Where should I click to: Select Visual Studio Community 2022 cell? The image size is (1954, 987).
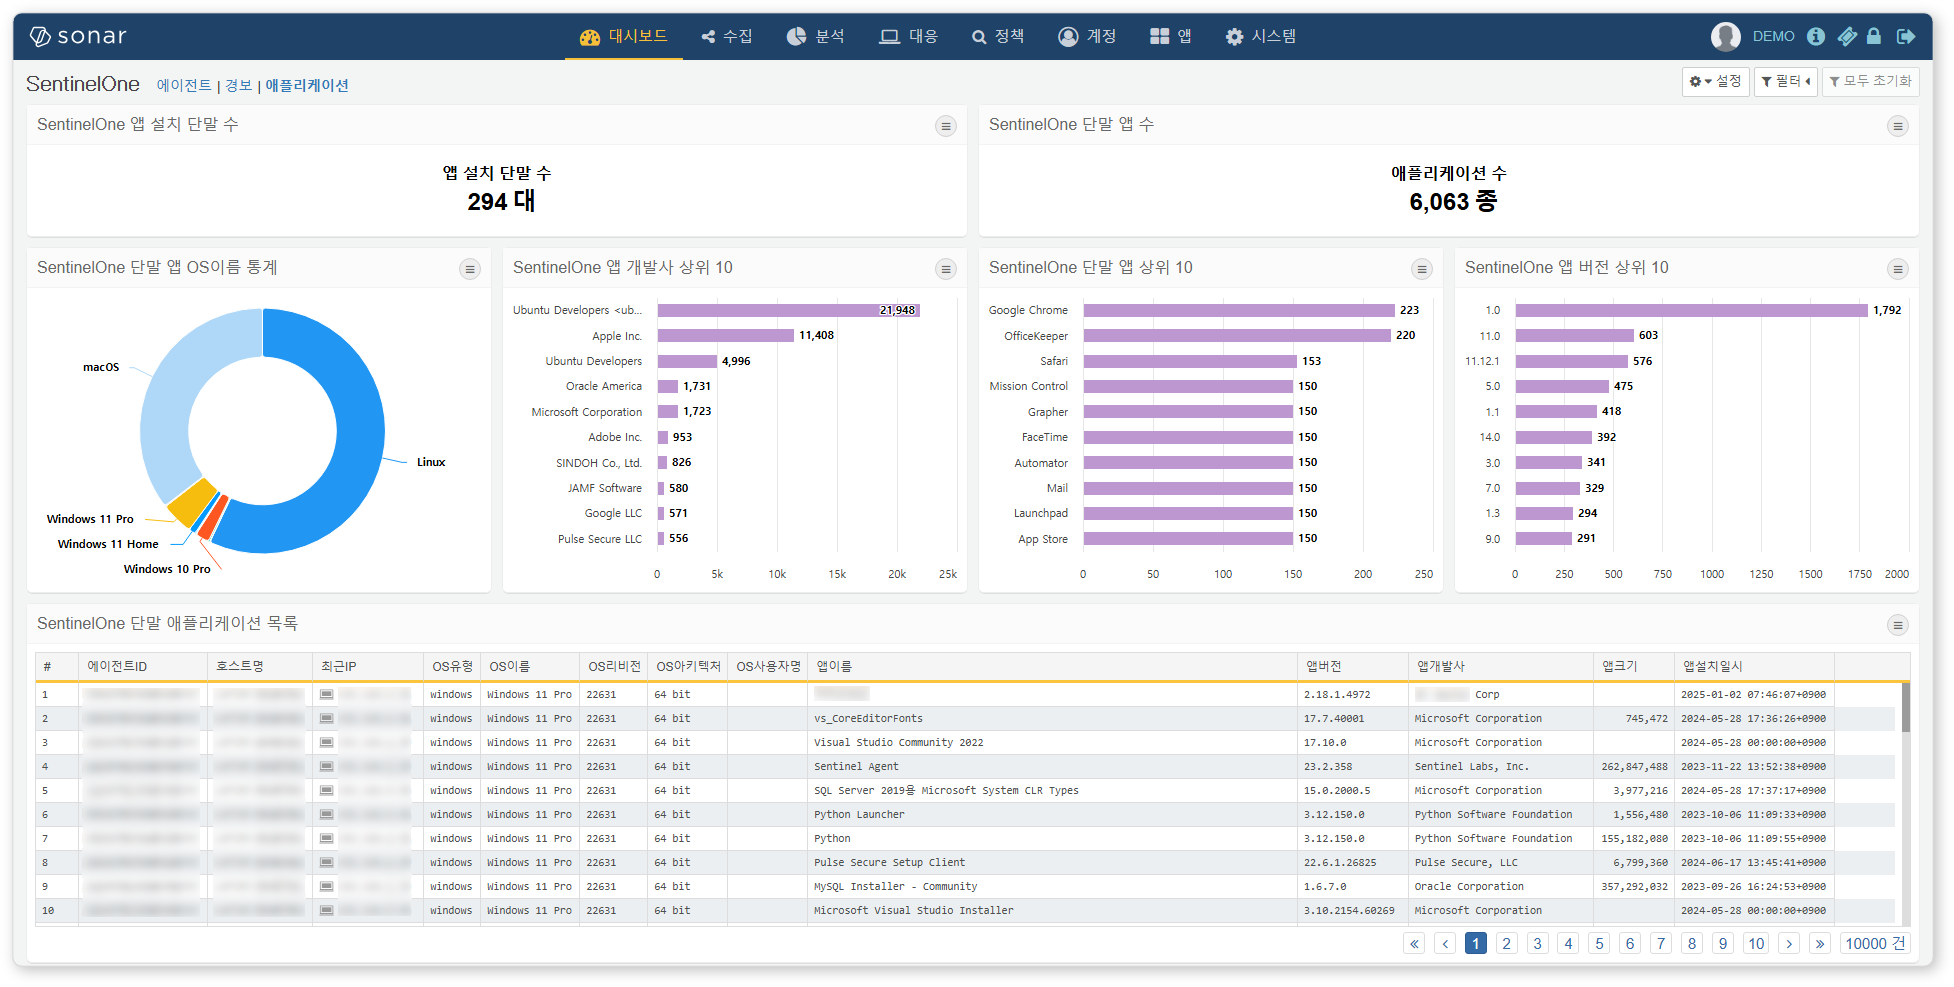pos(1052,742)
